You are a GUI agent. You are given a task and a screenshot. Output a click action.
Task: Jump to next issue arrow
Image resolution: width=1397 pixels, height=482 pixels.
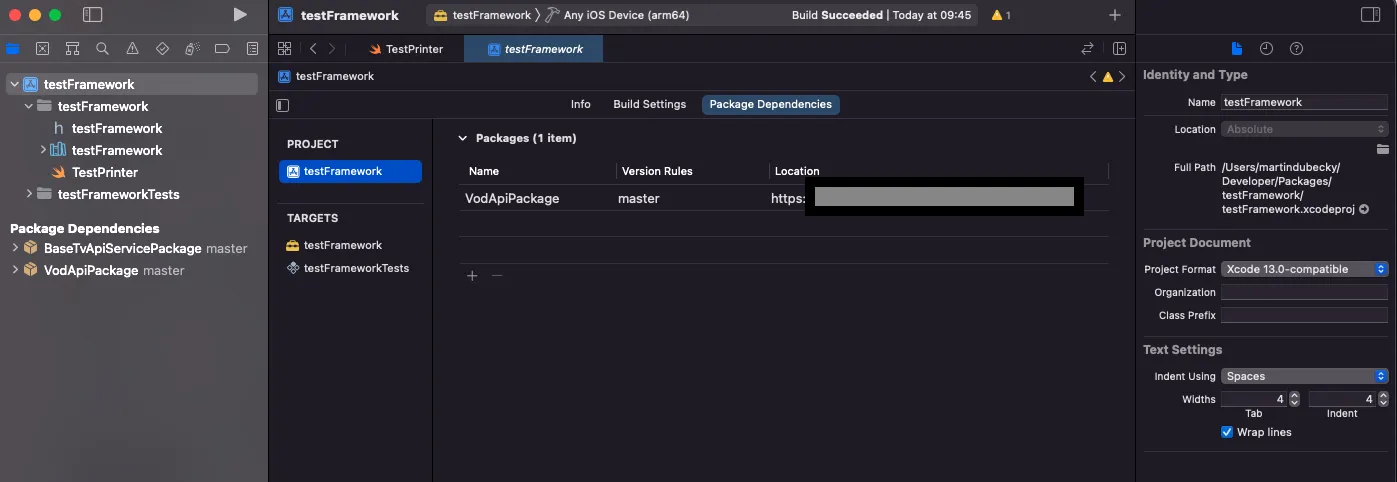coord(1122,76)
